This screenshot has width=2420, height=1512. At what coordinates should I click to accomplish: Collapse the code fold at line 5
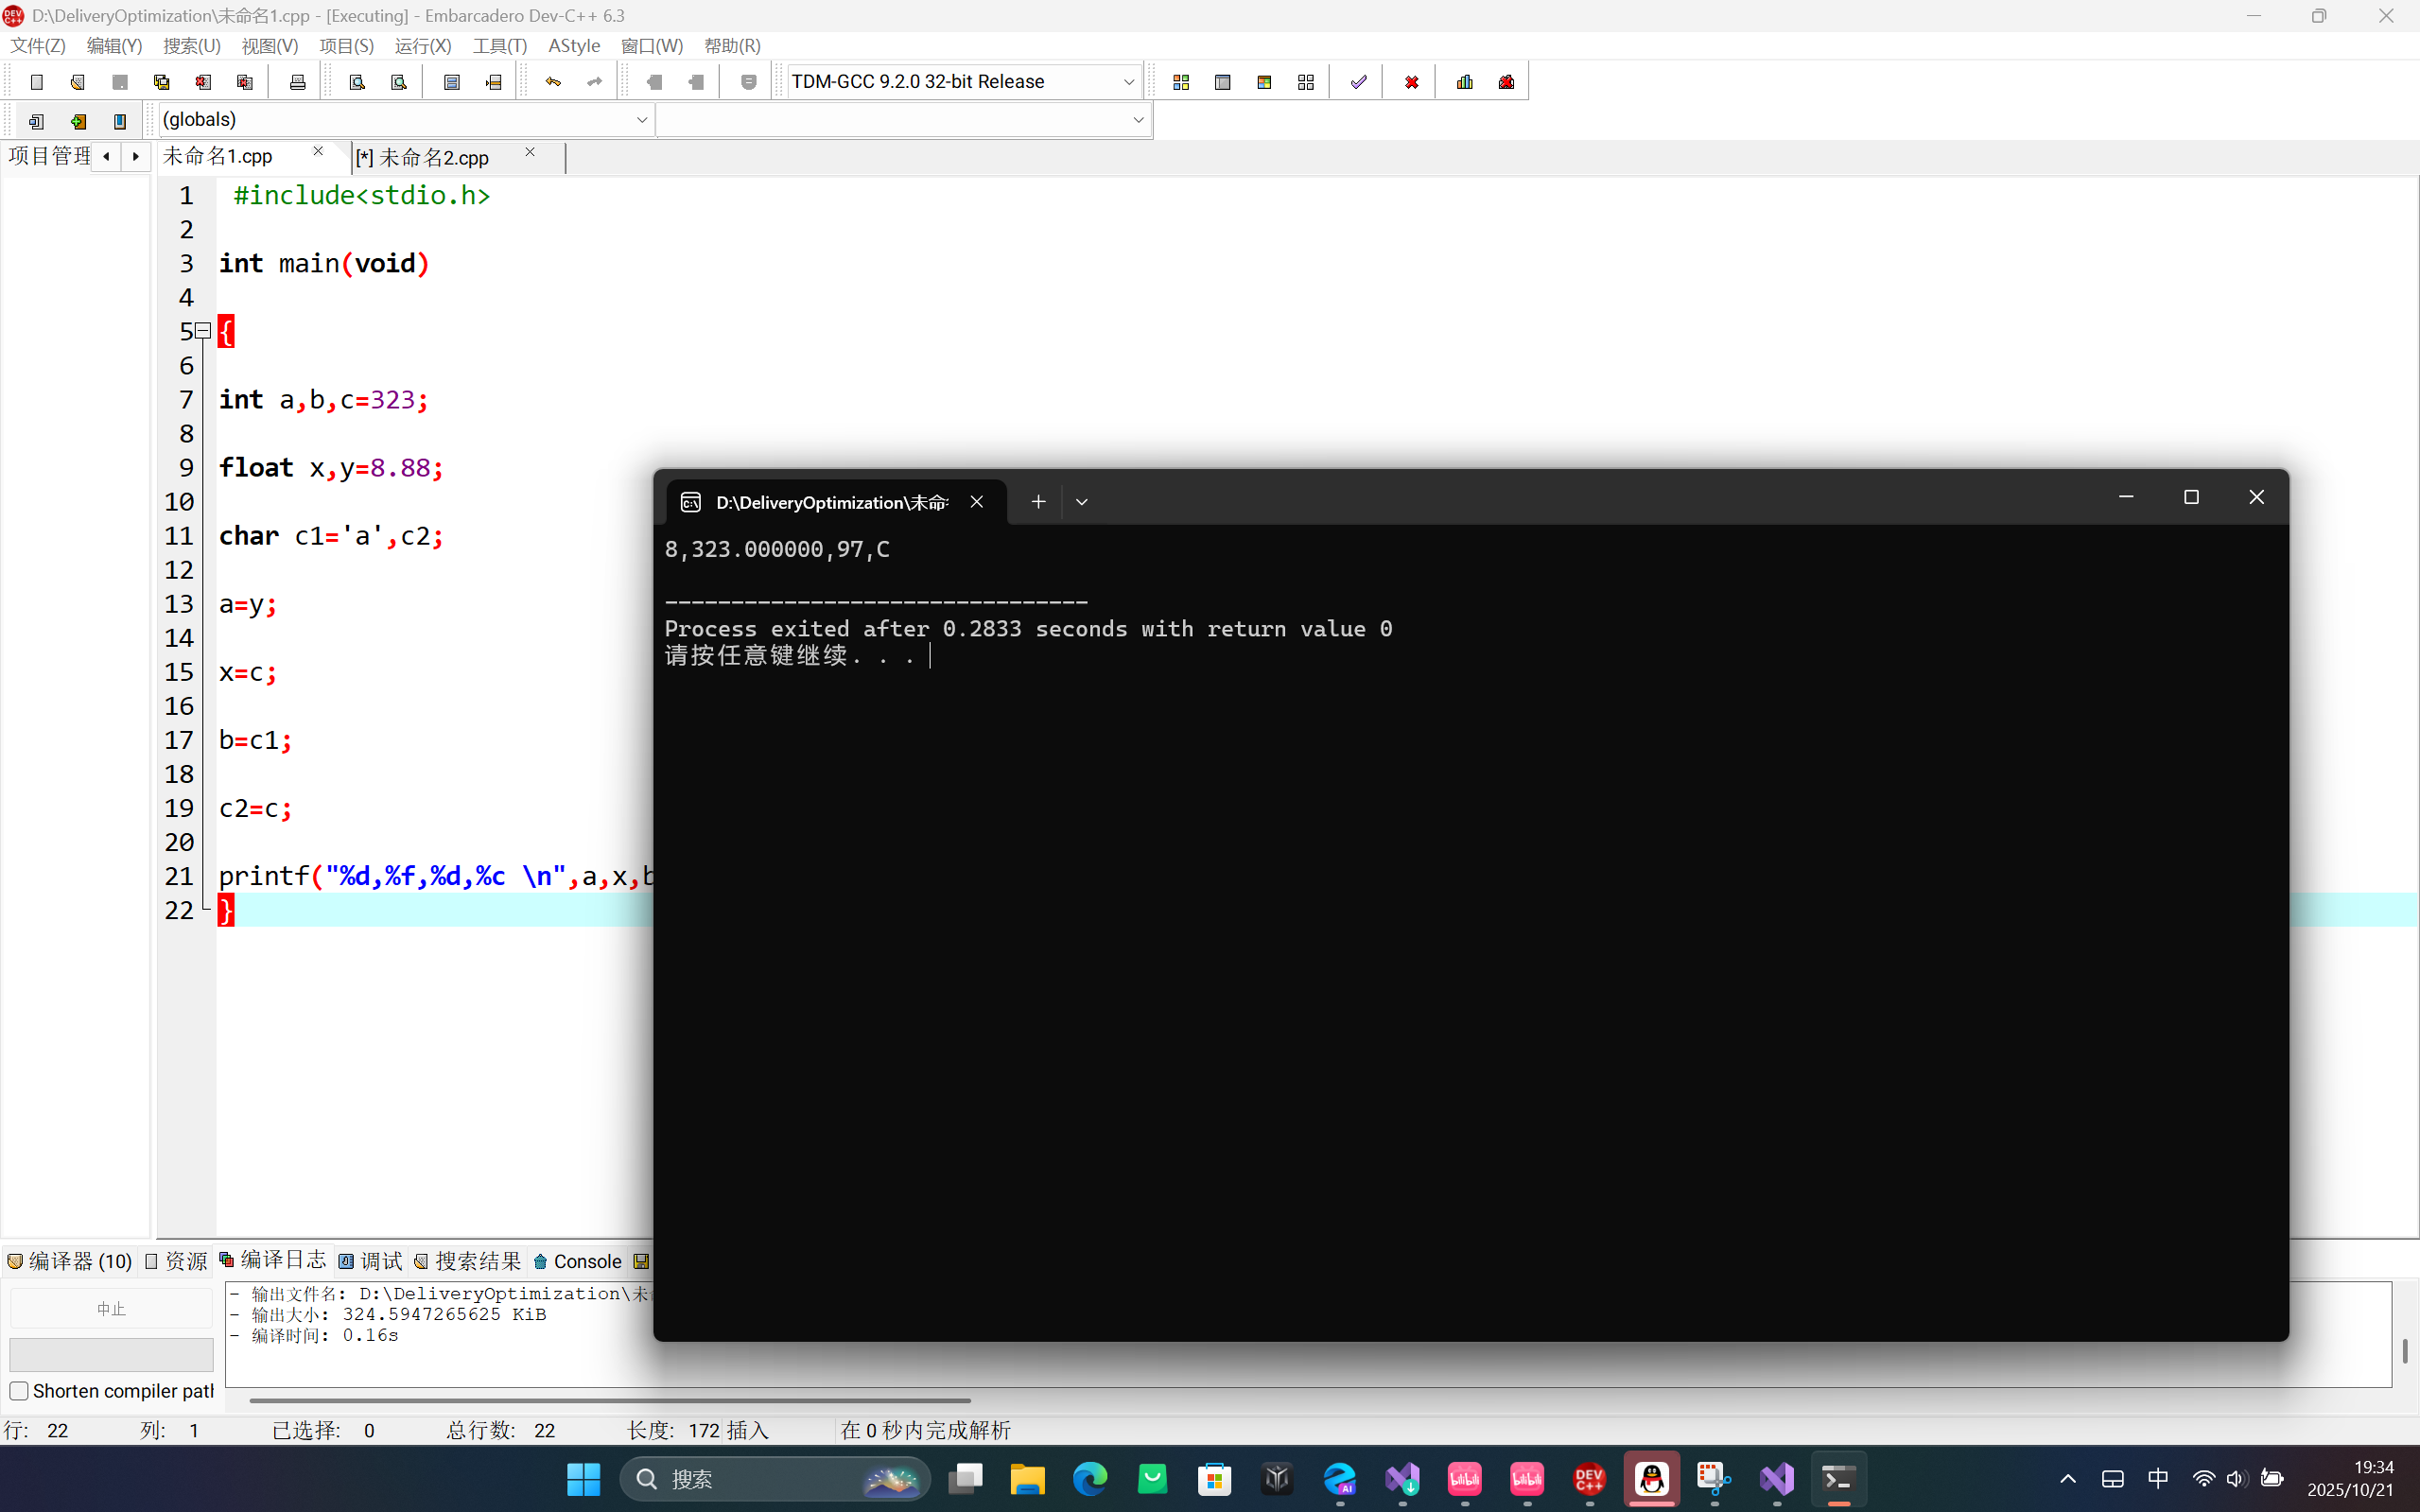click(203, 330)
